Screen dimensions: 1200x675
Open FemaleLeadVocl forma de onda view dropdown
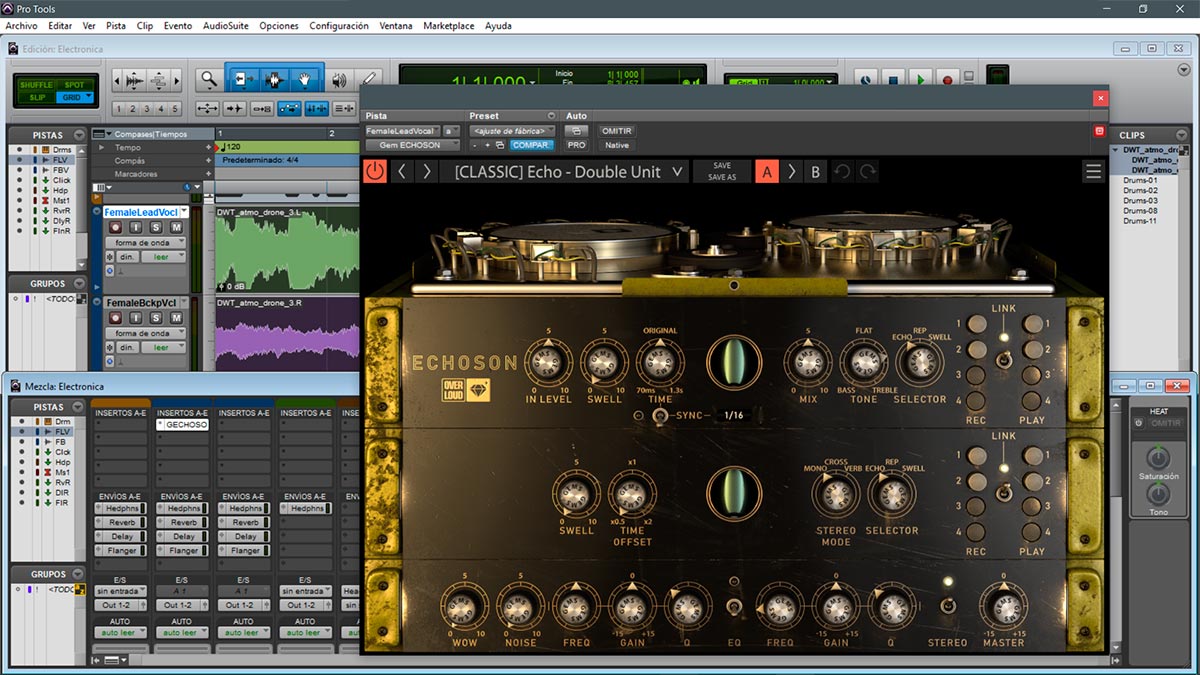coord(147,243)
